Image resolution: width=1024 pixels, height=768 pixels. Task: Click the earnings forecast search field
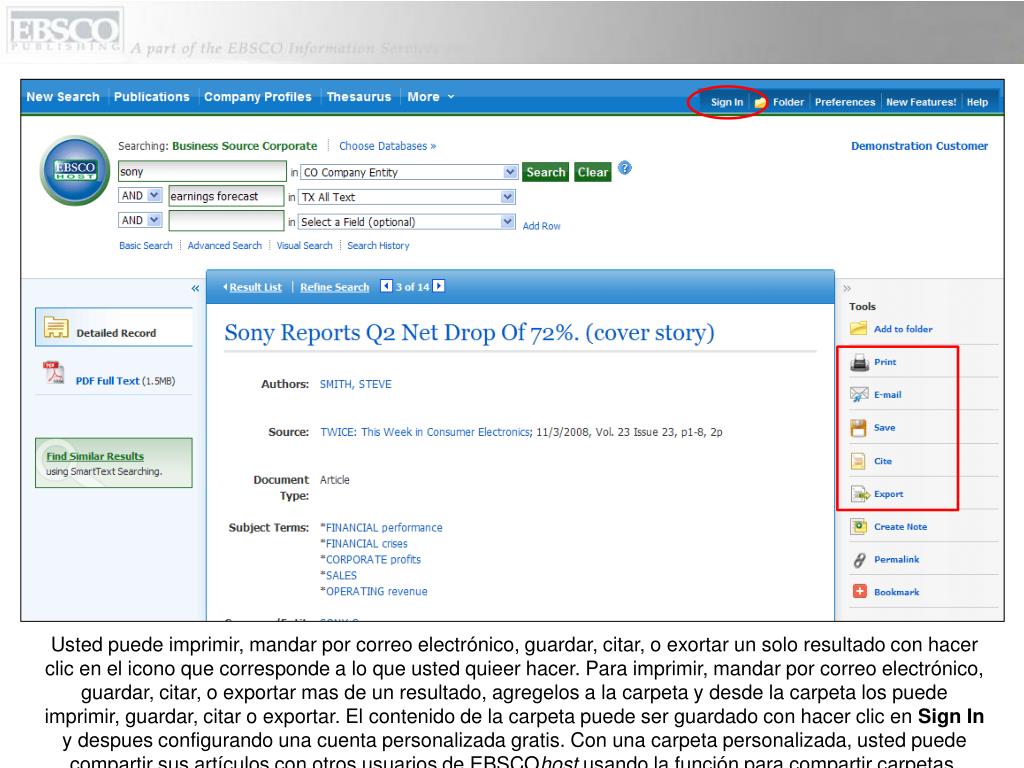[226, 196]
